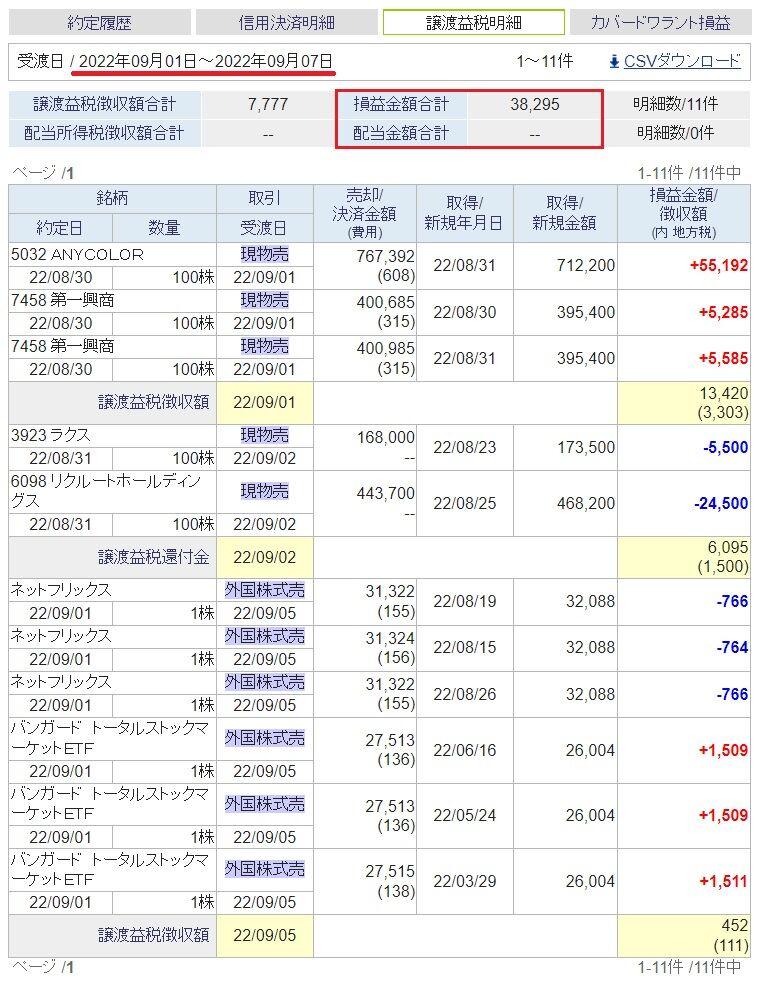Click the 配当金額合計 label

point(401,133)
